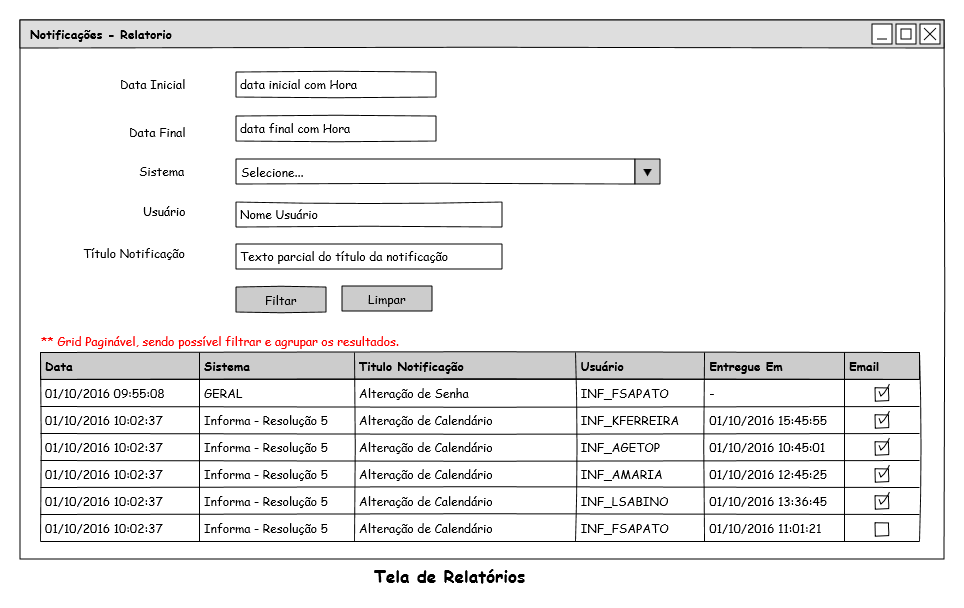Click the Título Notificação text field
Screen dimensions: 964x608
(368, 257)
